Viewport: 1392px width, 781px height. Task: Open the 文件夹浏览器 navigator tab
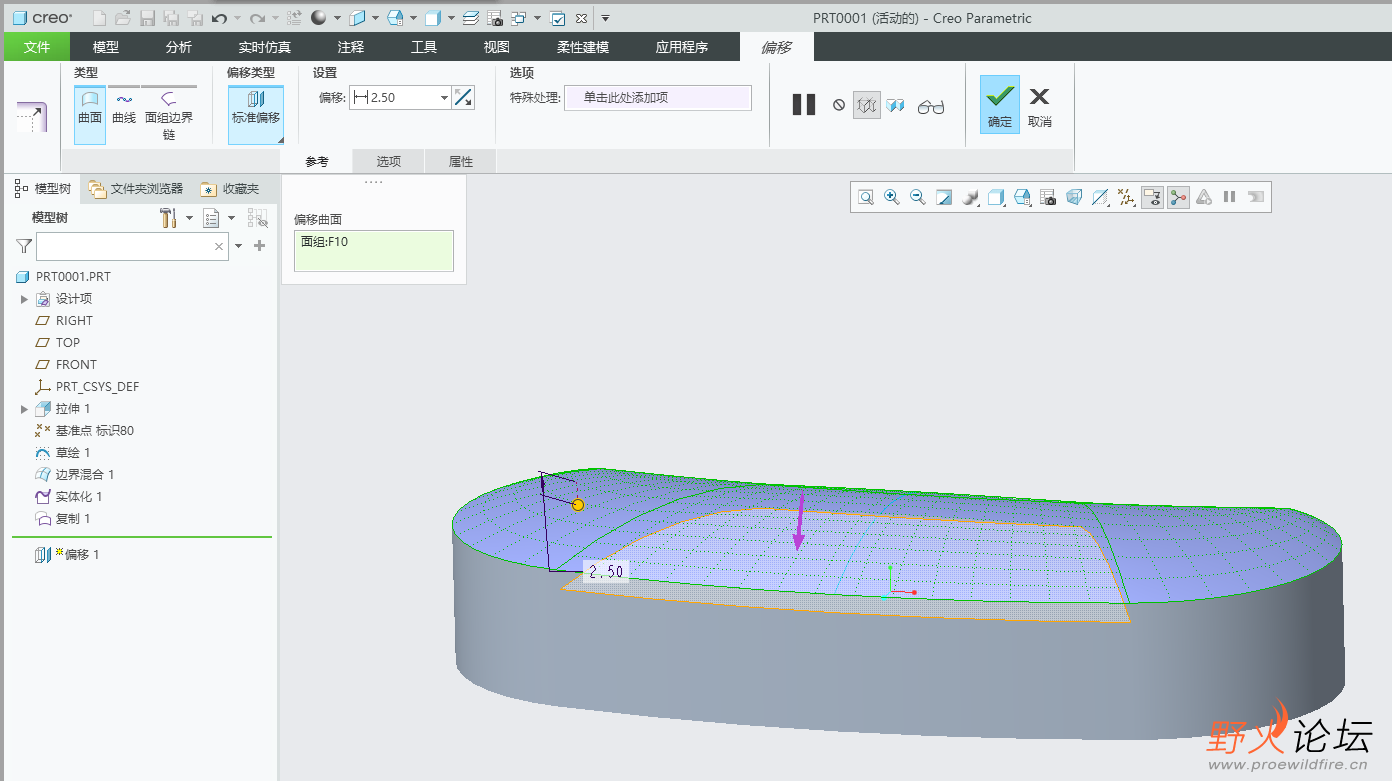135,188
